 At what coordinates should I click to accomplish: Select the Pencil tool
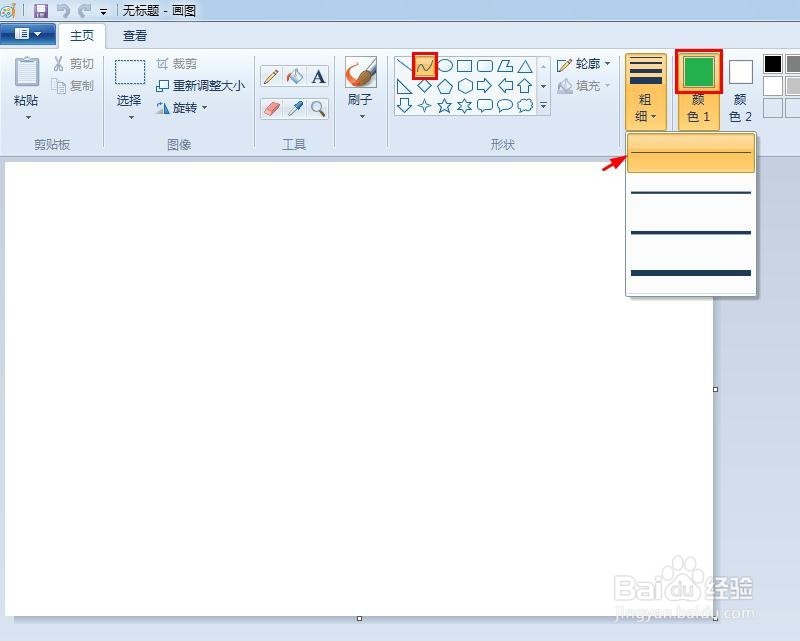271,77
